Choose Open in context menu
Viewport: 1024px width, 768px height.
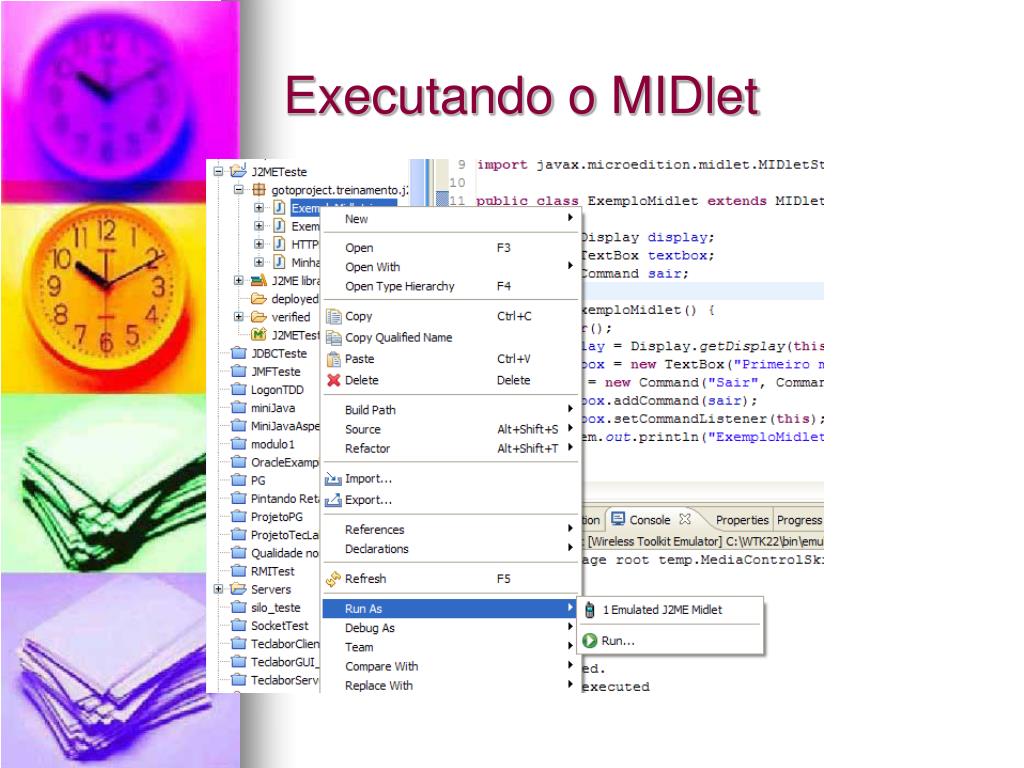click(x=450, y=248)
